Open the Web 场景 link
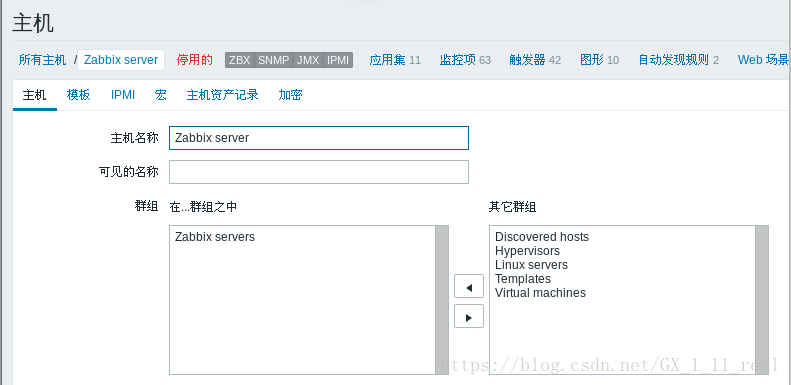This screenshot has height=385, width=791. pos(763,60)
